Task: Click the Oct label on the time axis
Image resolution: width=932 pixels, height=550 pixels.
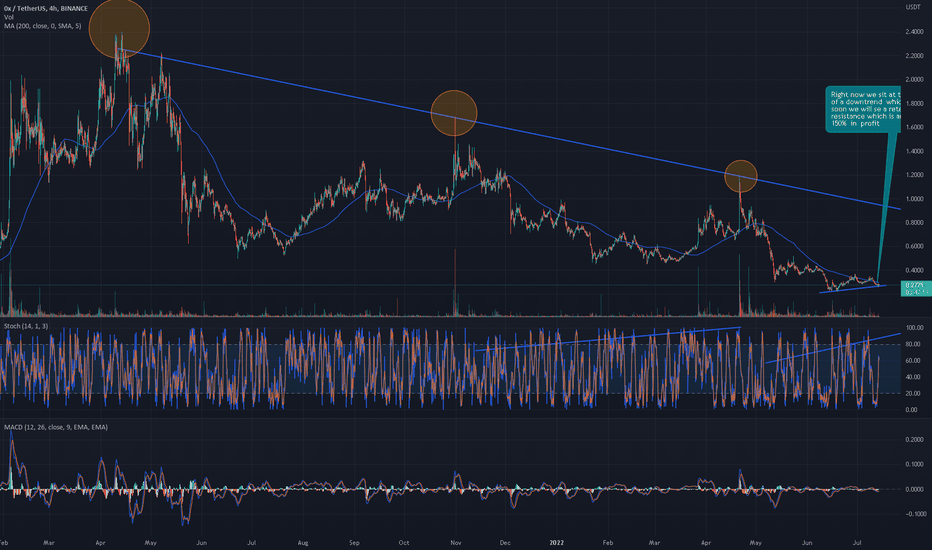Action: pyautogui.click(x=404, y=542)
